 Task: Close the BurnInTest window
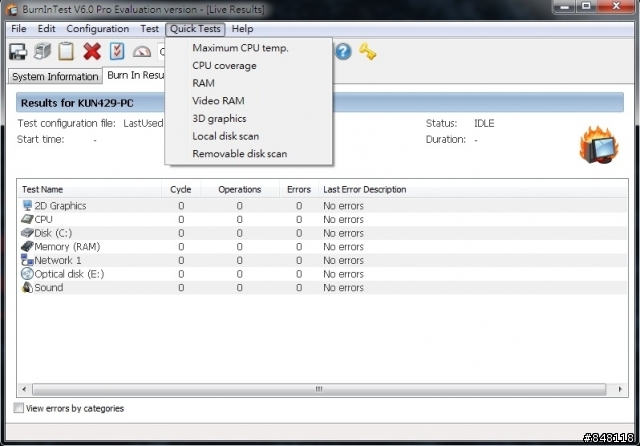pyautogui.click(x=616, y=7)
